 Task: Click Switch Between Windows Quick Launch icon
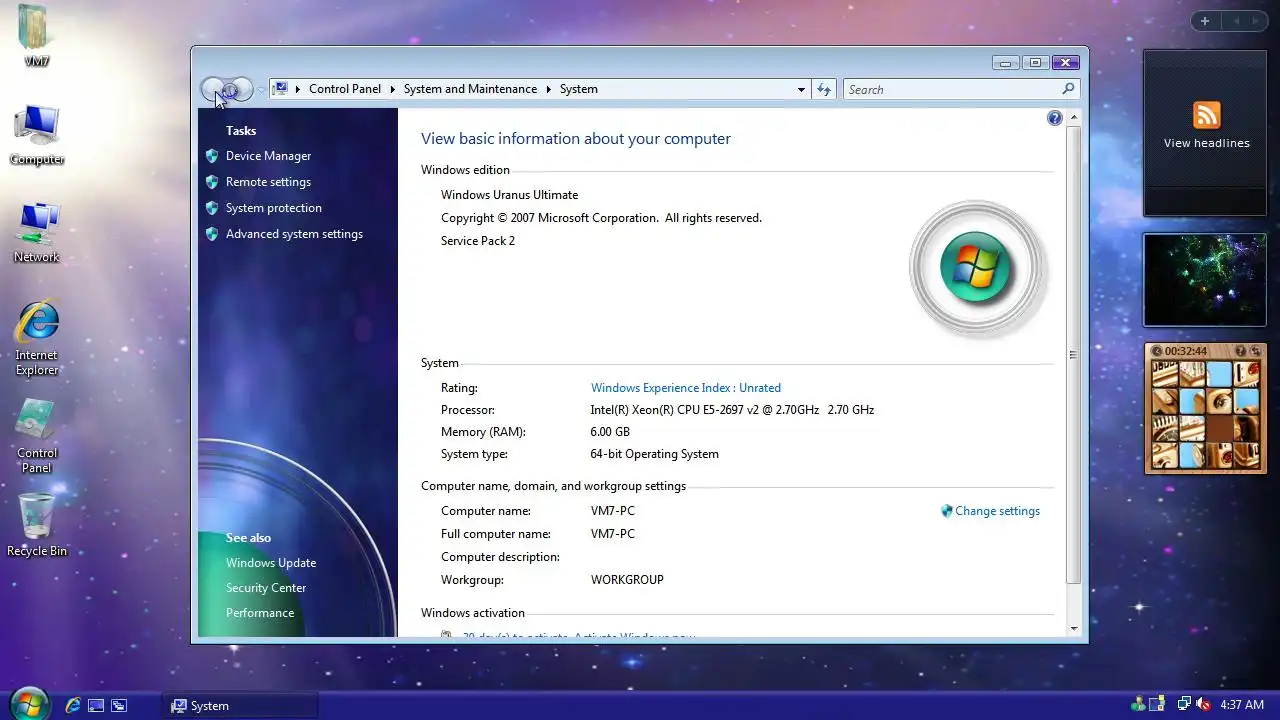[x=119, y=705]
